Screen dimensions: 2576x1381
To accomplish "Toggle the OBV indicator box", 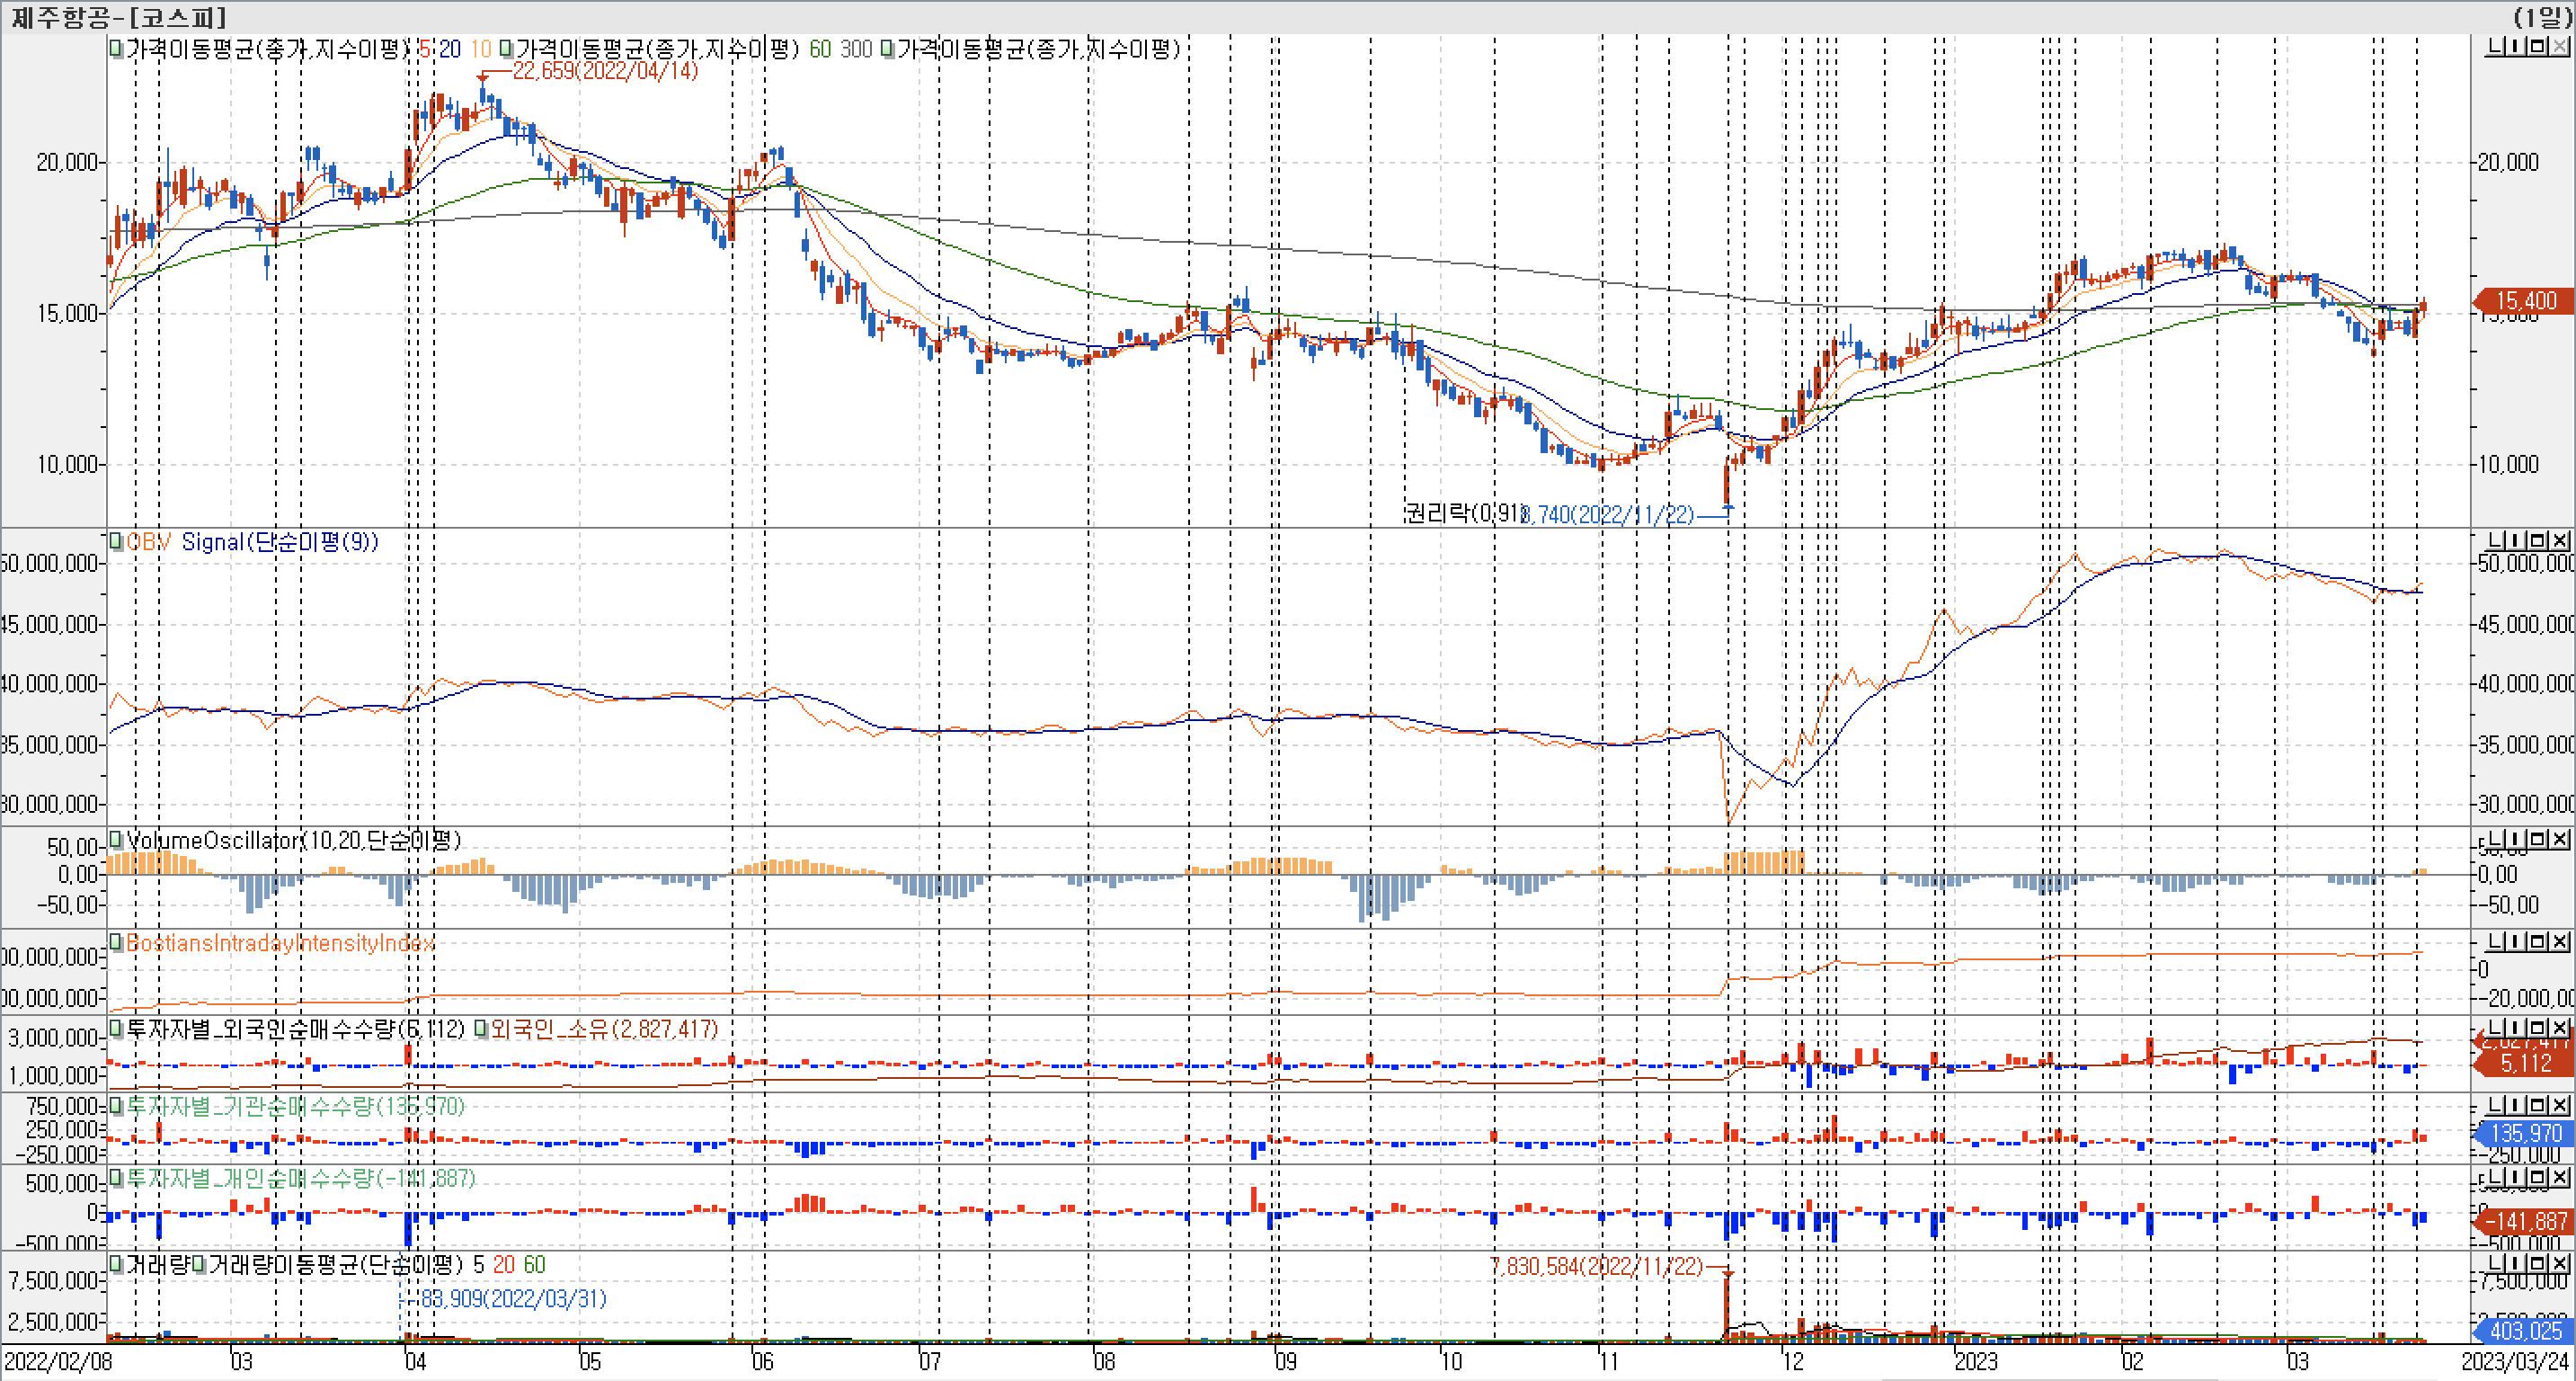I will click(x=116, y=541).
